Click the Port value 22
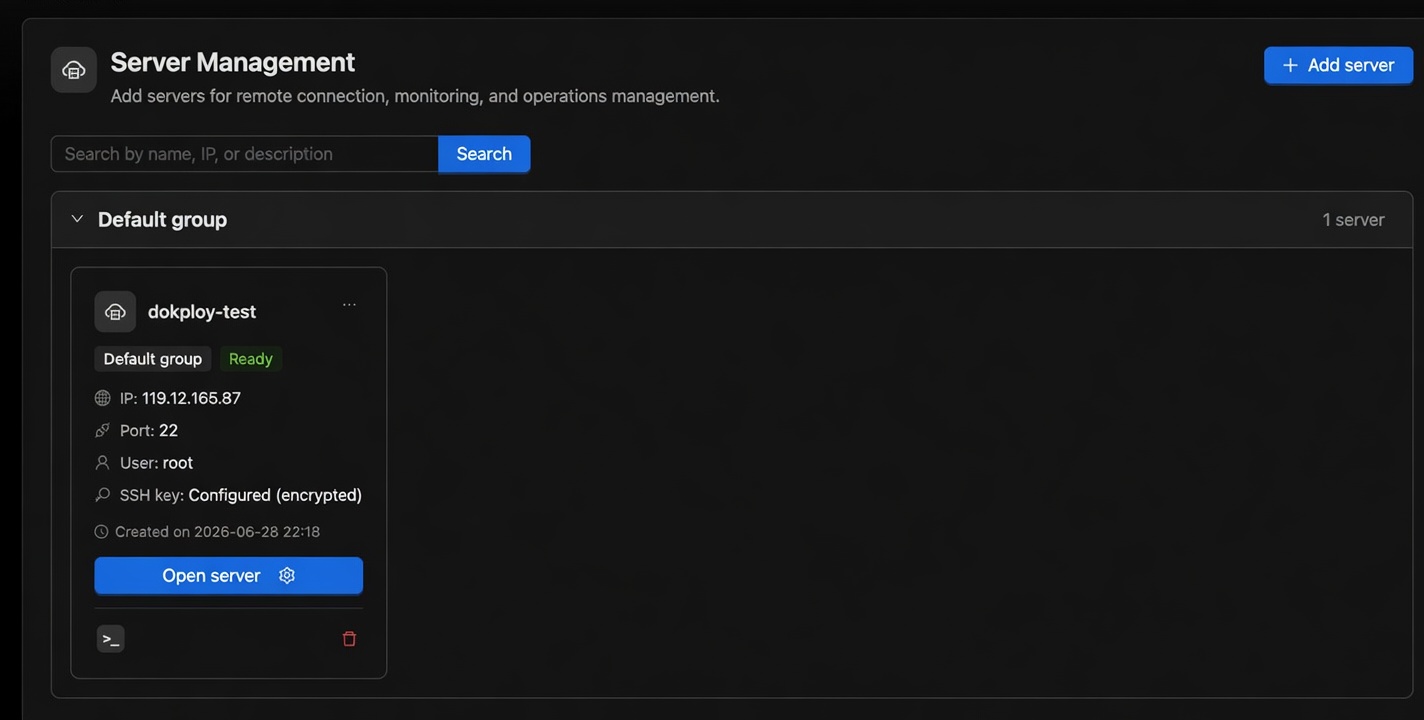Screen dimensions: 1424x720 [168, 431]
